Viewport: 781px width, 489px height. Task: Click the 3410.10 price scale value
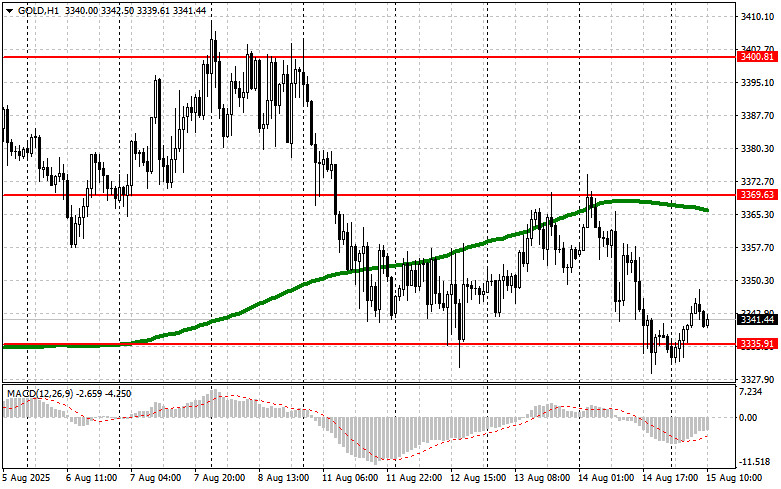pyautogui.click(x=758, y=16)
